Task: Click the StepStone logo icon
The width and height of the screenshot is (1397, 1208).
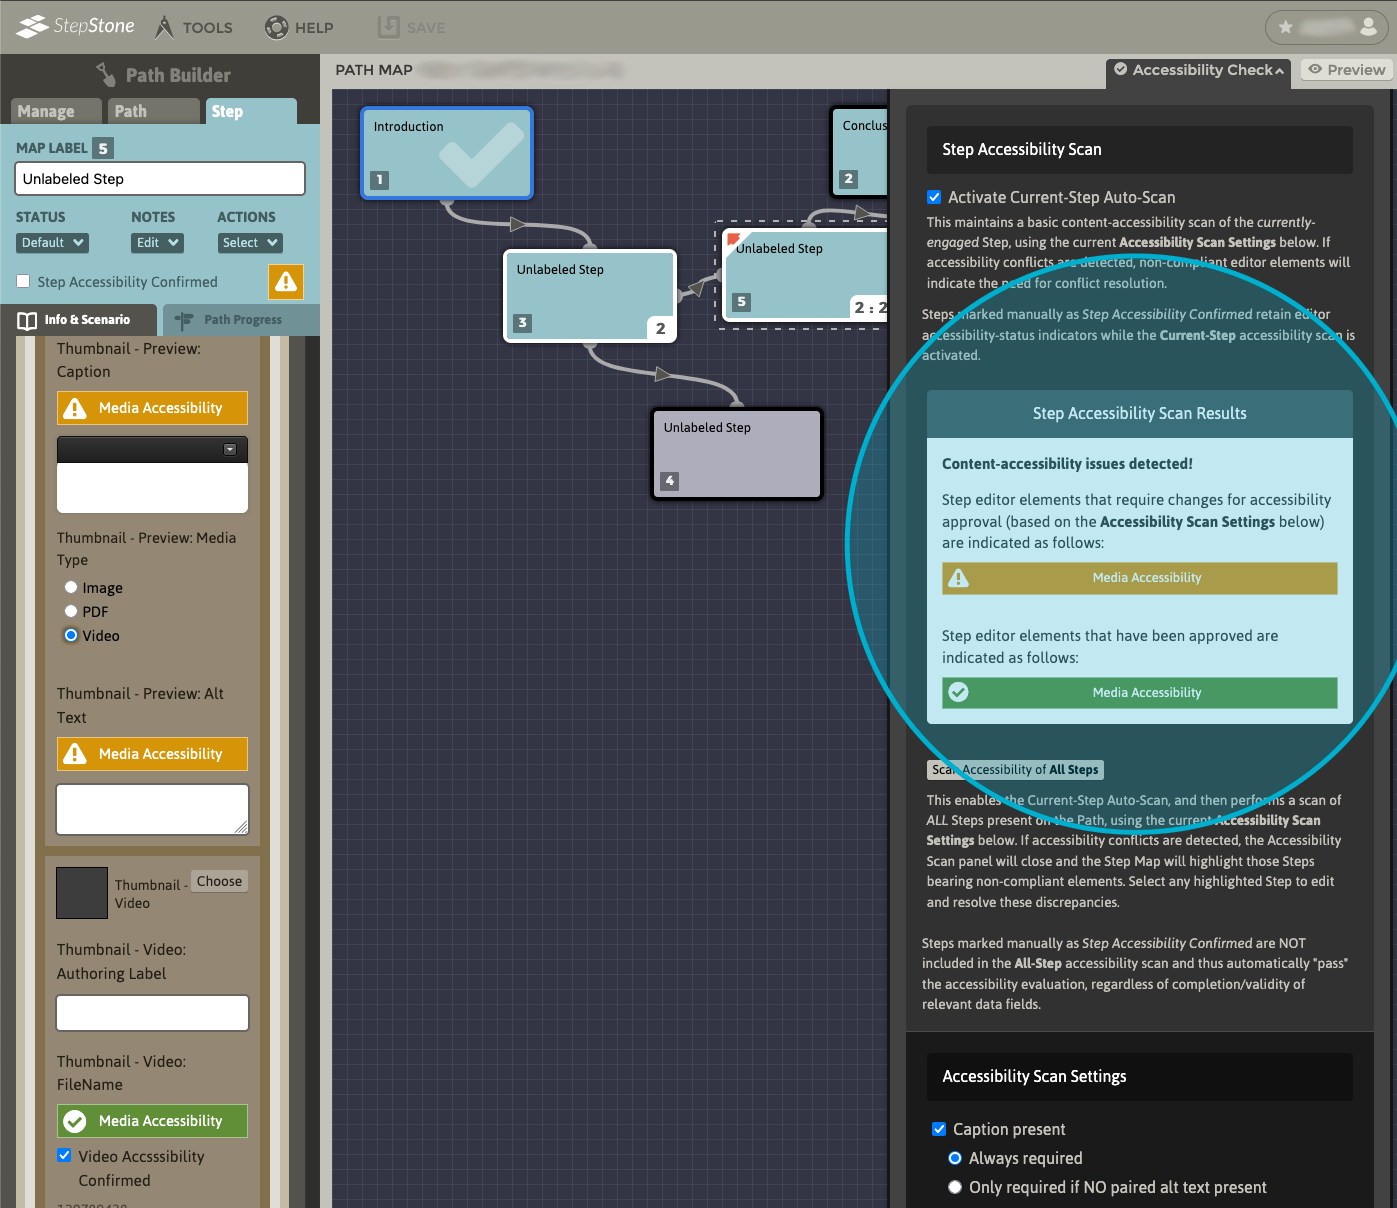Action: [x=32, y=26]
